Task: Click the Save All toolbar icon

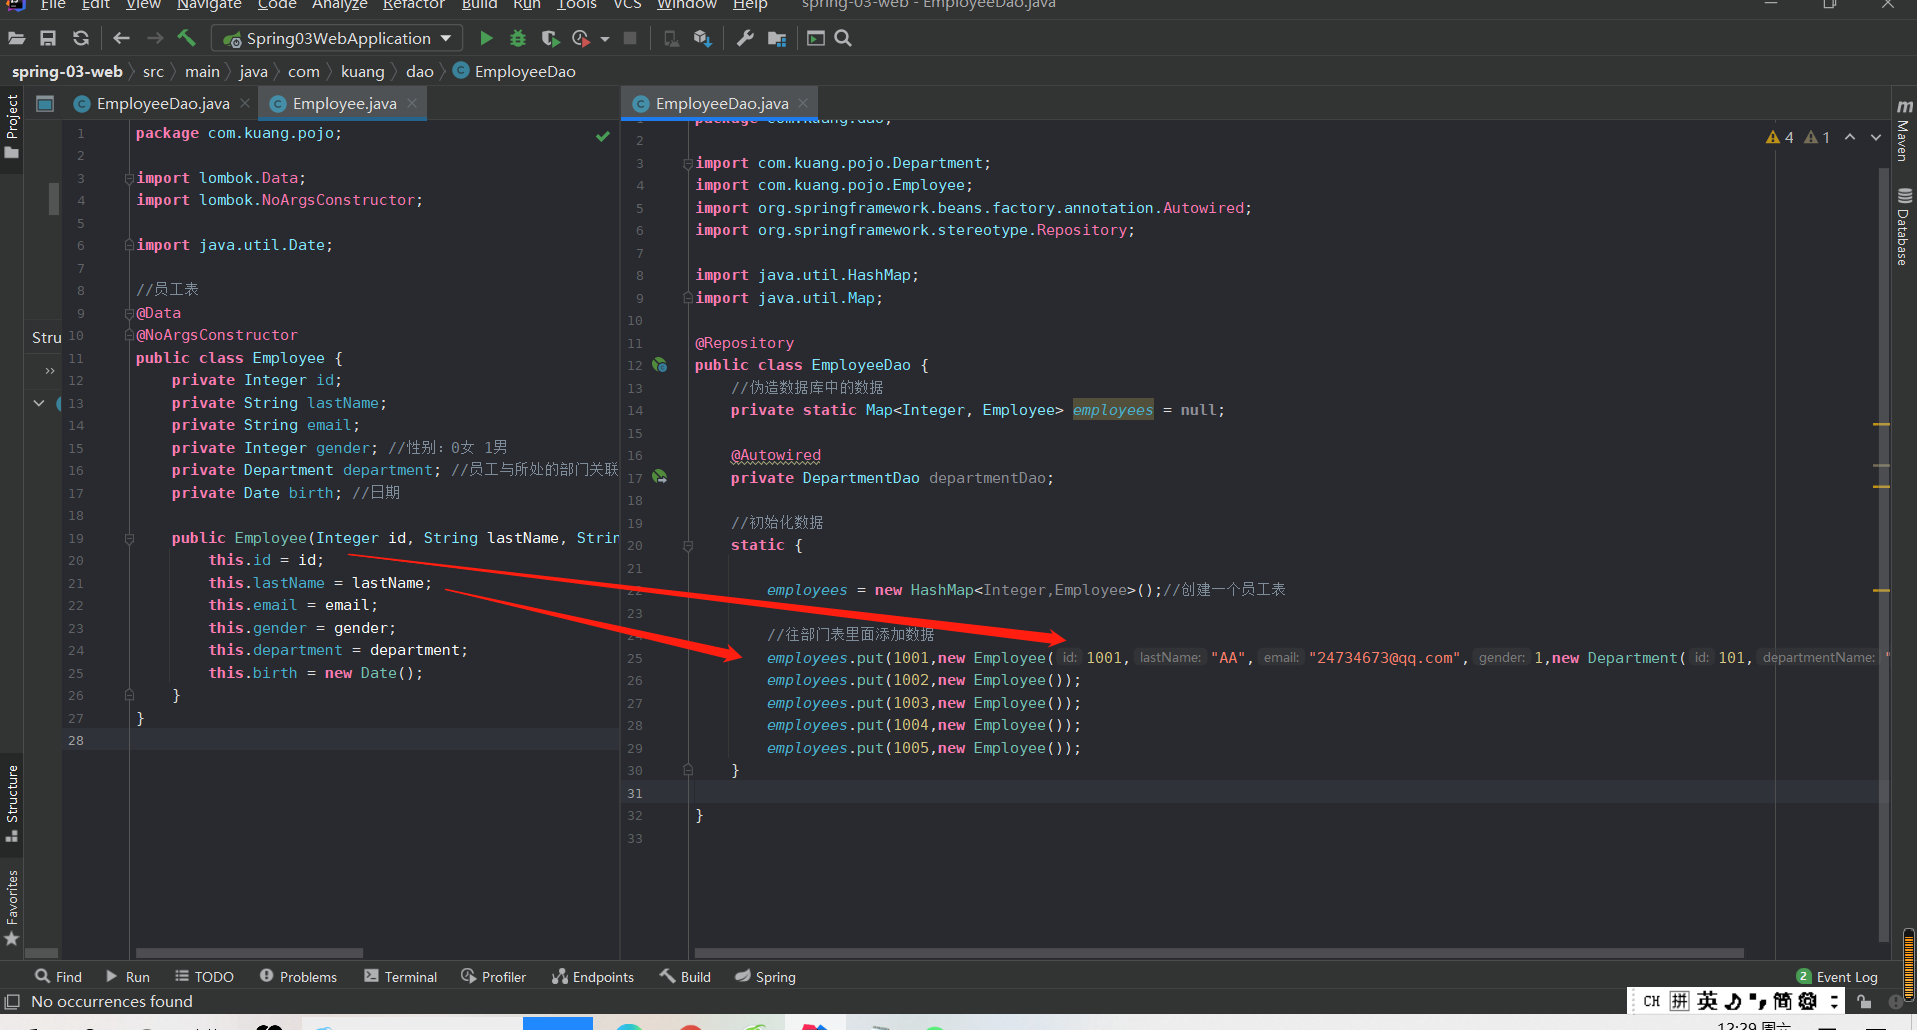Action: [48, 38]
